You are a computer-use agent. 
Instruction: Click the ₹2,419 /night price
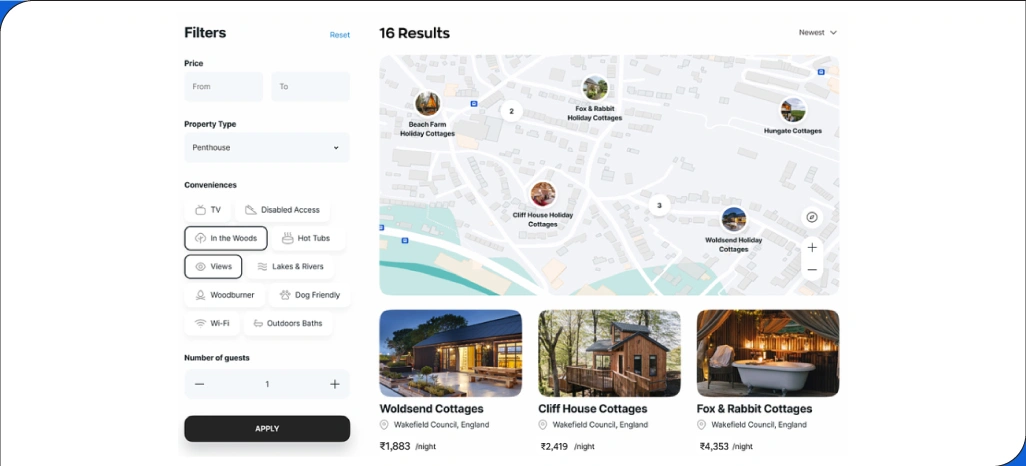point(567,446)
